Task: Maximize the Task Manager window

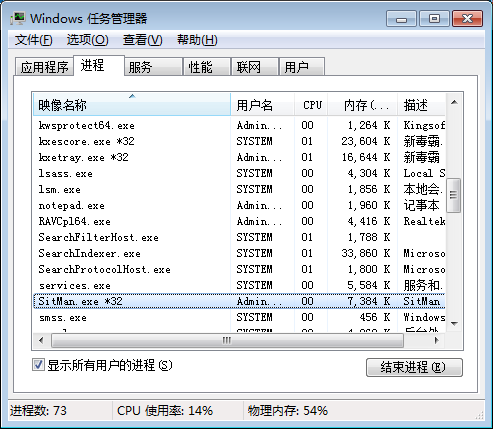Action: tap(434, 18)
